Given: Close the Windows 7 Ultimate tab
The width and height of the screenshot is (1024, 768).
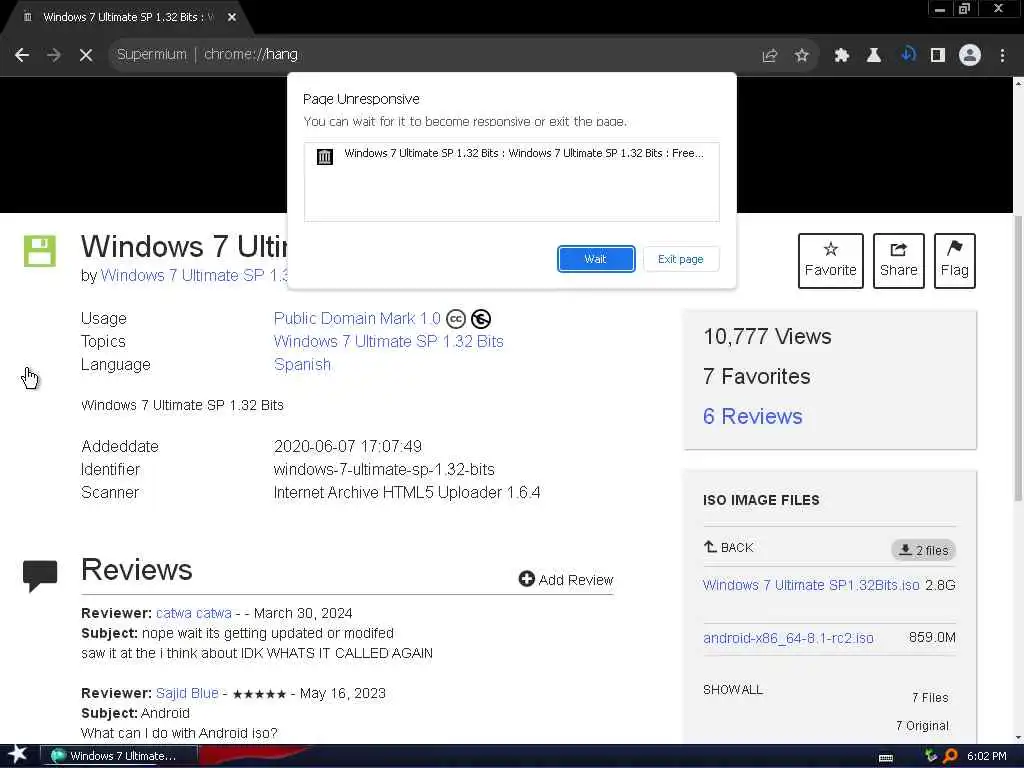Looking at the screenshot, I should [232, 17].
